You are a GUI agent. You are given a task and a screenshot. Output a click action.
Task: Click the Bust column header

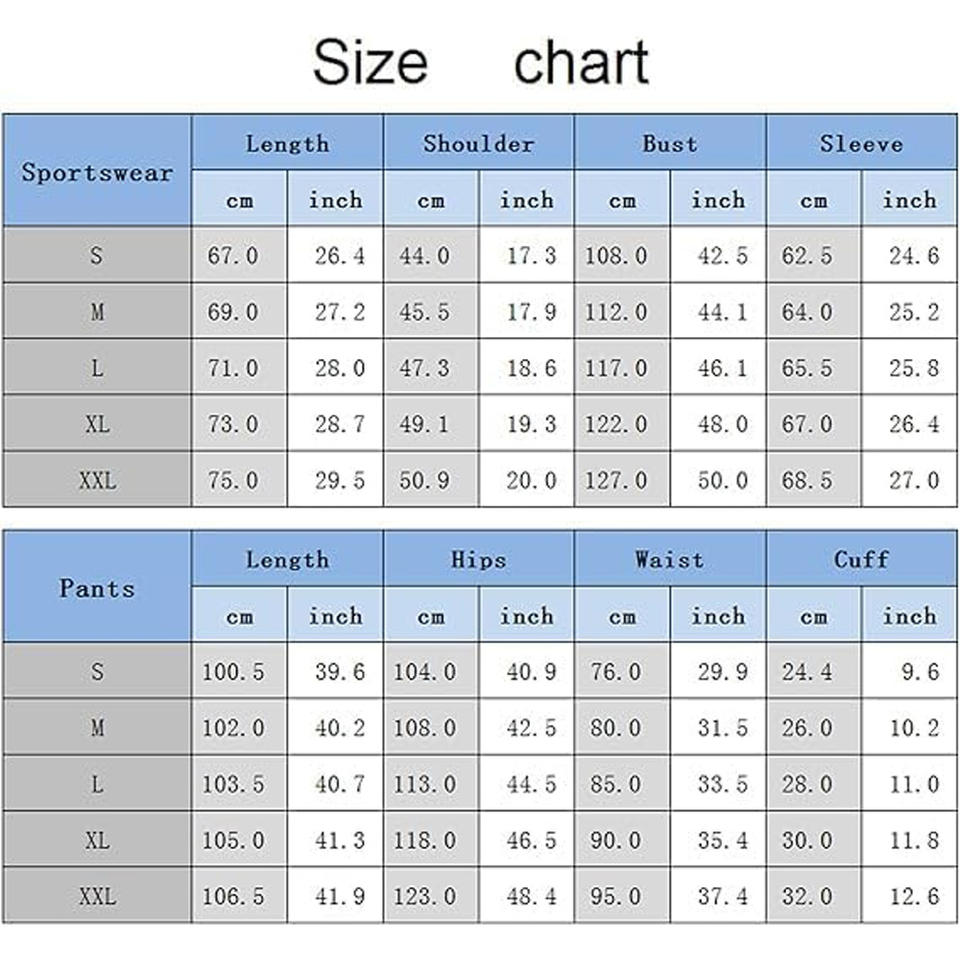coord(670,143)
